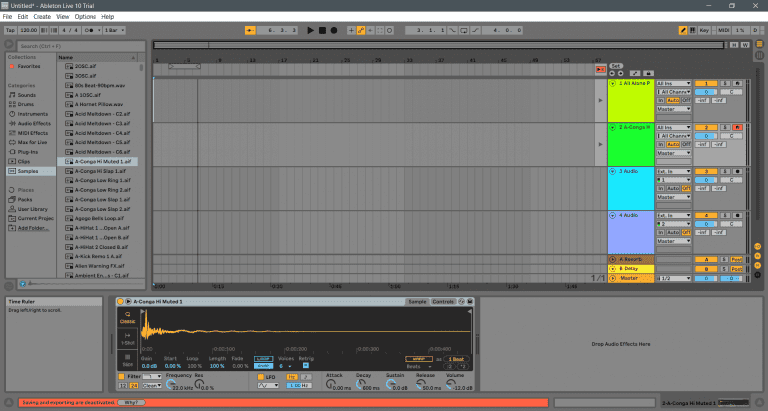Image resolution: width=768 pixels, height=411 pixels.
Task: Open track 2 Master output dropdown
Action: [673, 153]
